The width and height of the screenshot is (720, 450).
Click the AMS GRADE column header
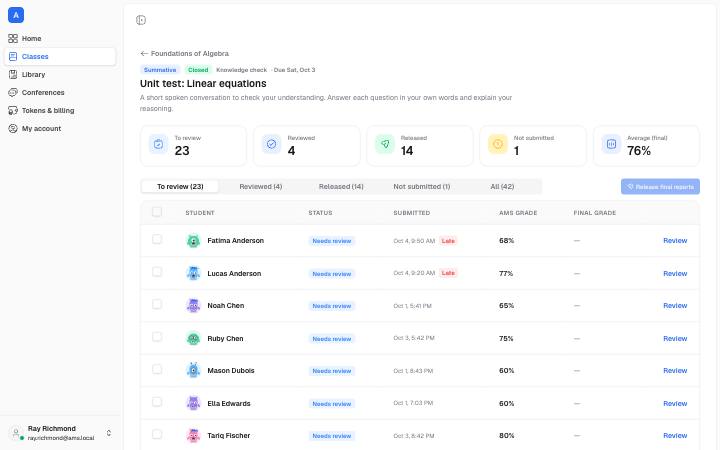point(518,213)
